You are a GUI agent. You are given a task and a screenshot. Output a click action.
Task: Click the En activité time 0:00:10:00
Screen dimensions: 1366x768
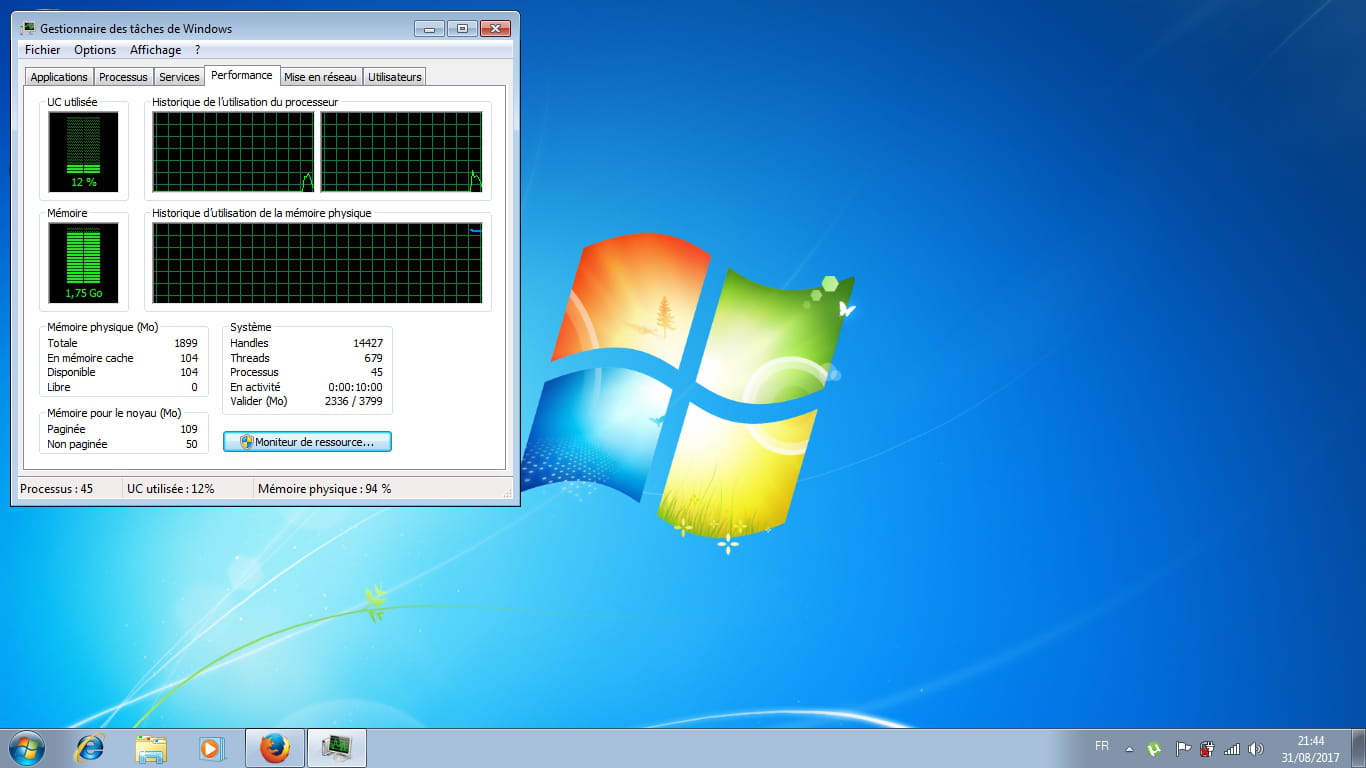355,387
